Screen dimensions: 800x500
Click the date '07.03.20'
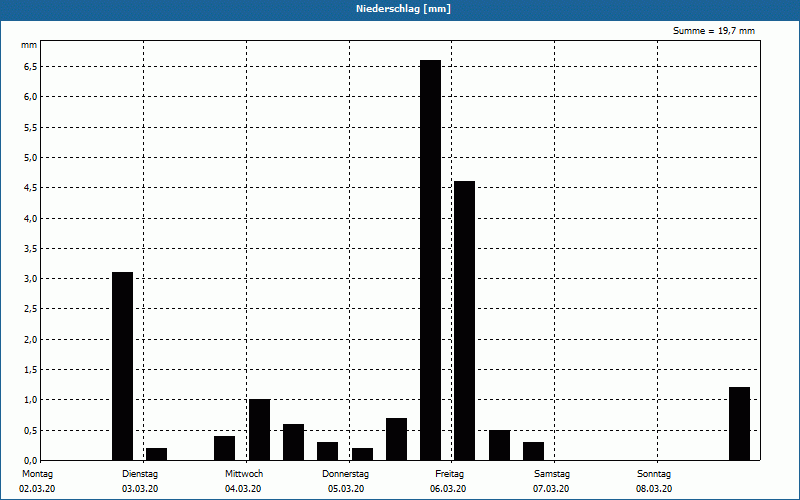(x=551, y=489)
